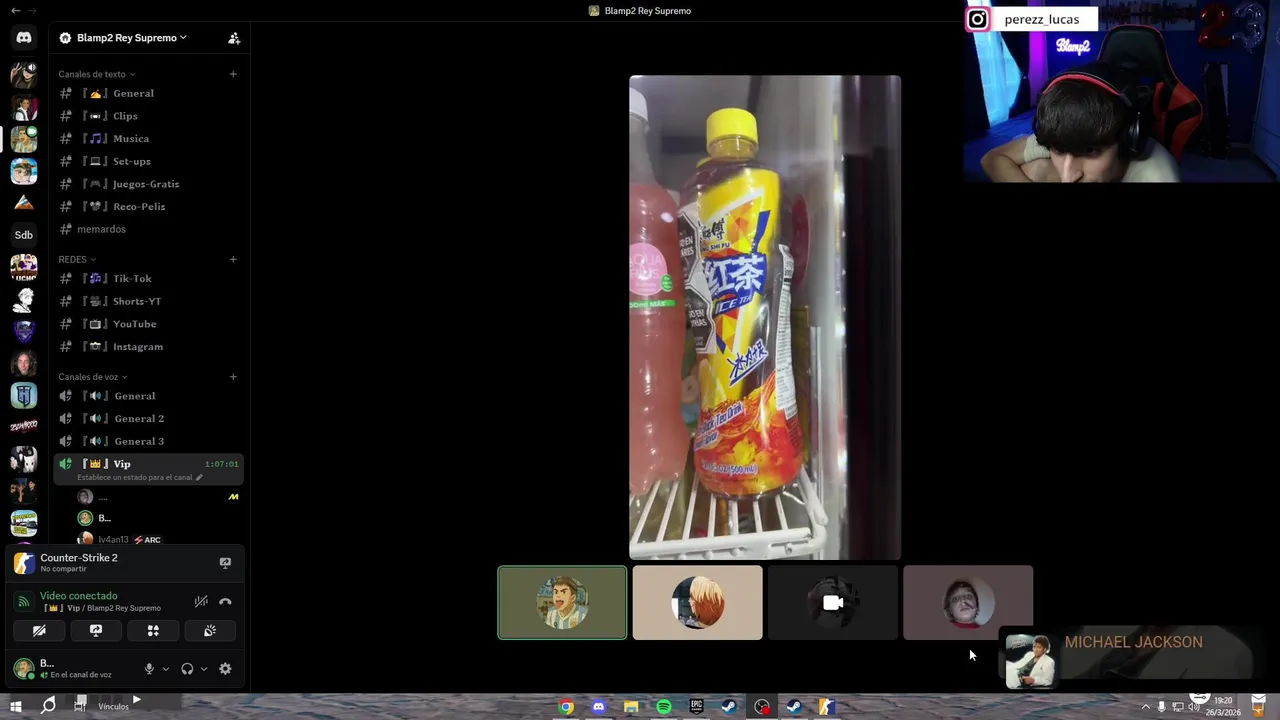The width and height of the screenshot is (1280, 720).
Task: Share Counter-Strike 2 screen icon
Action: 225,563
